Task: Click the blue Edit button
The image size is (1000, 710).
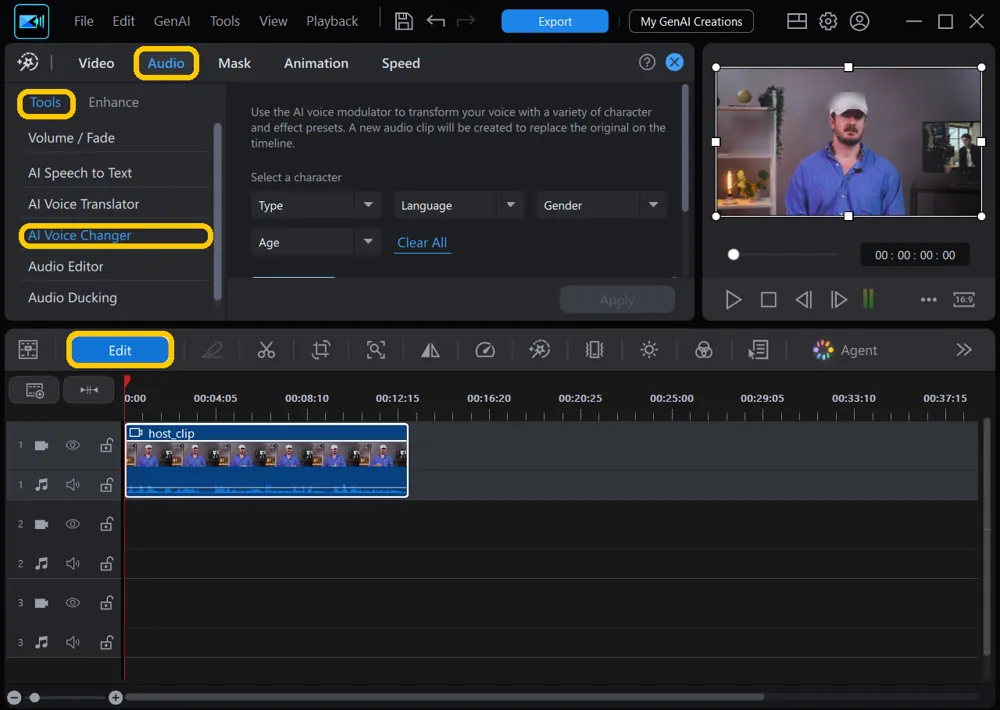Action: tap(120, 350)
